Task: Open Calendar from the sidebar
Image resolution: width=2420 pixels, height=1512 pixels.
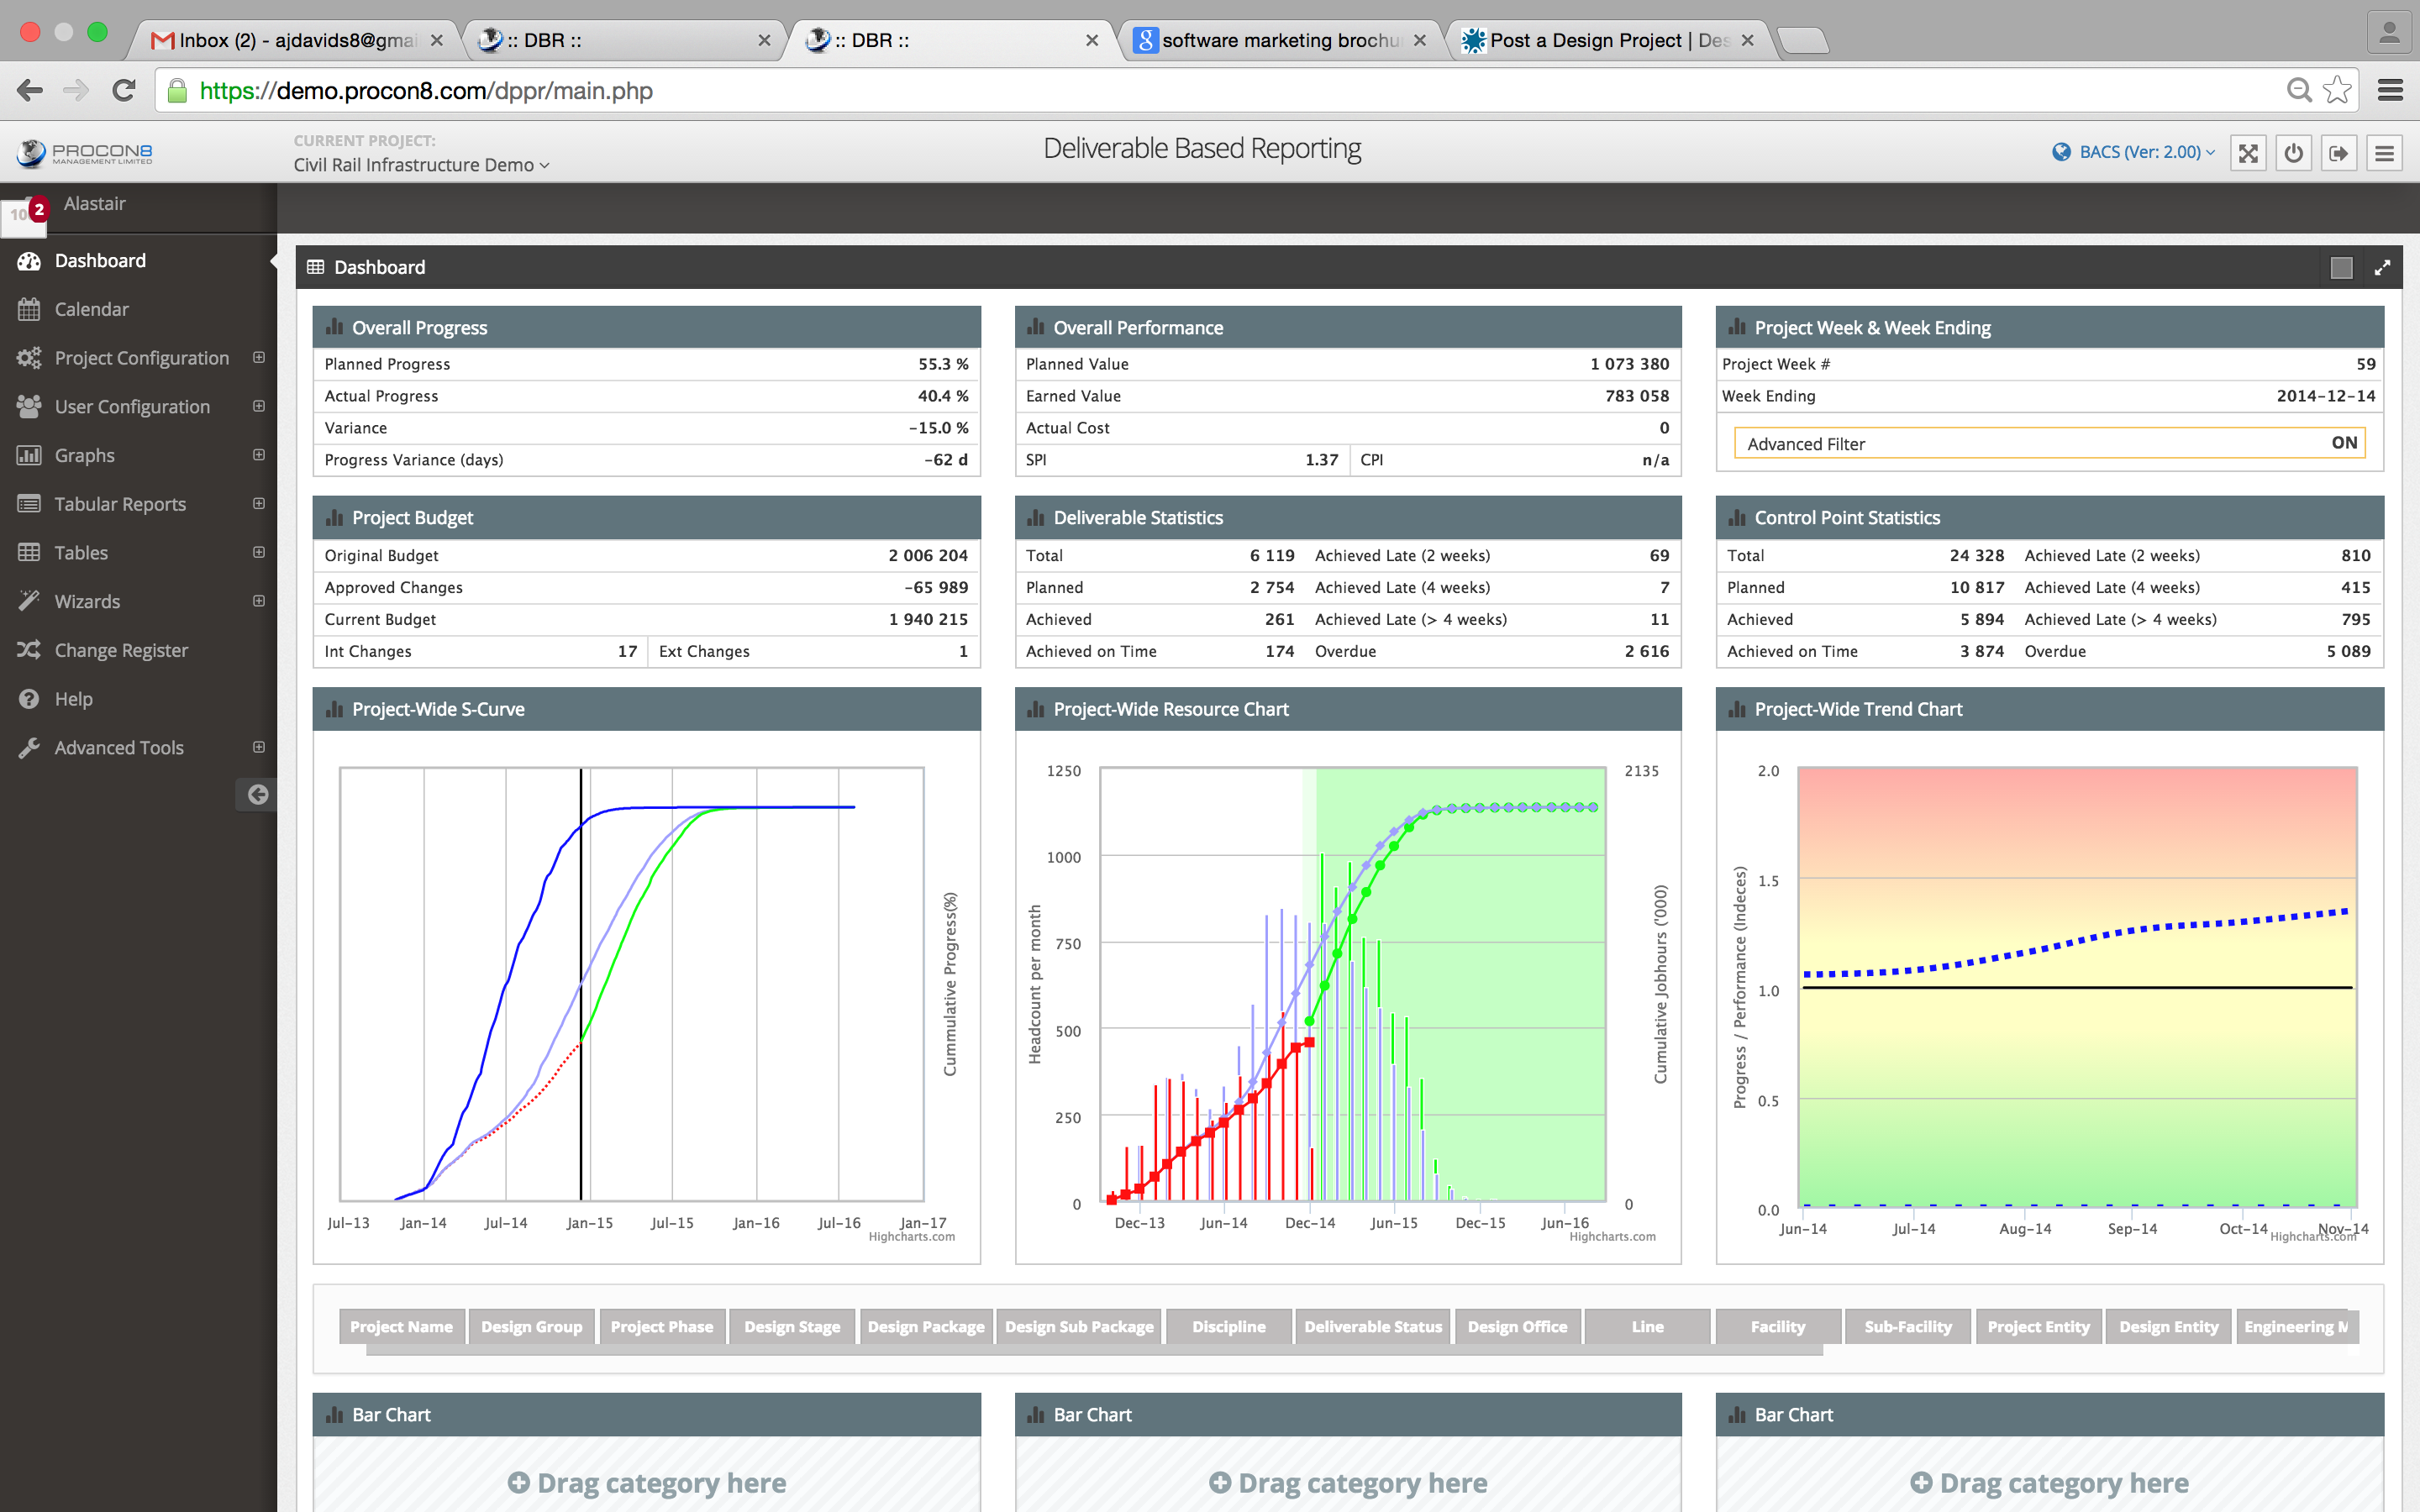Action: [91, 309]
